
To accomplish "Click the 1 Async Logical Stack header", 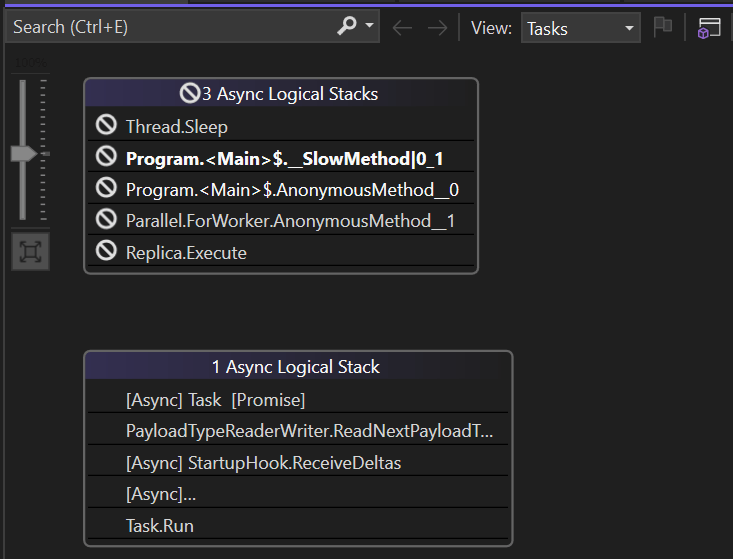I will click(296, 367).
